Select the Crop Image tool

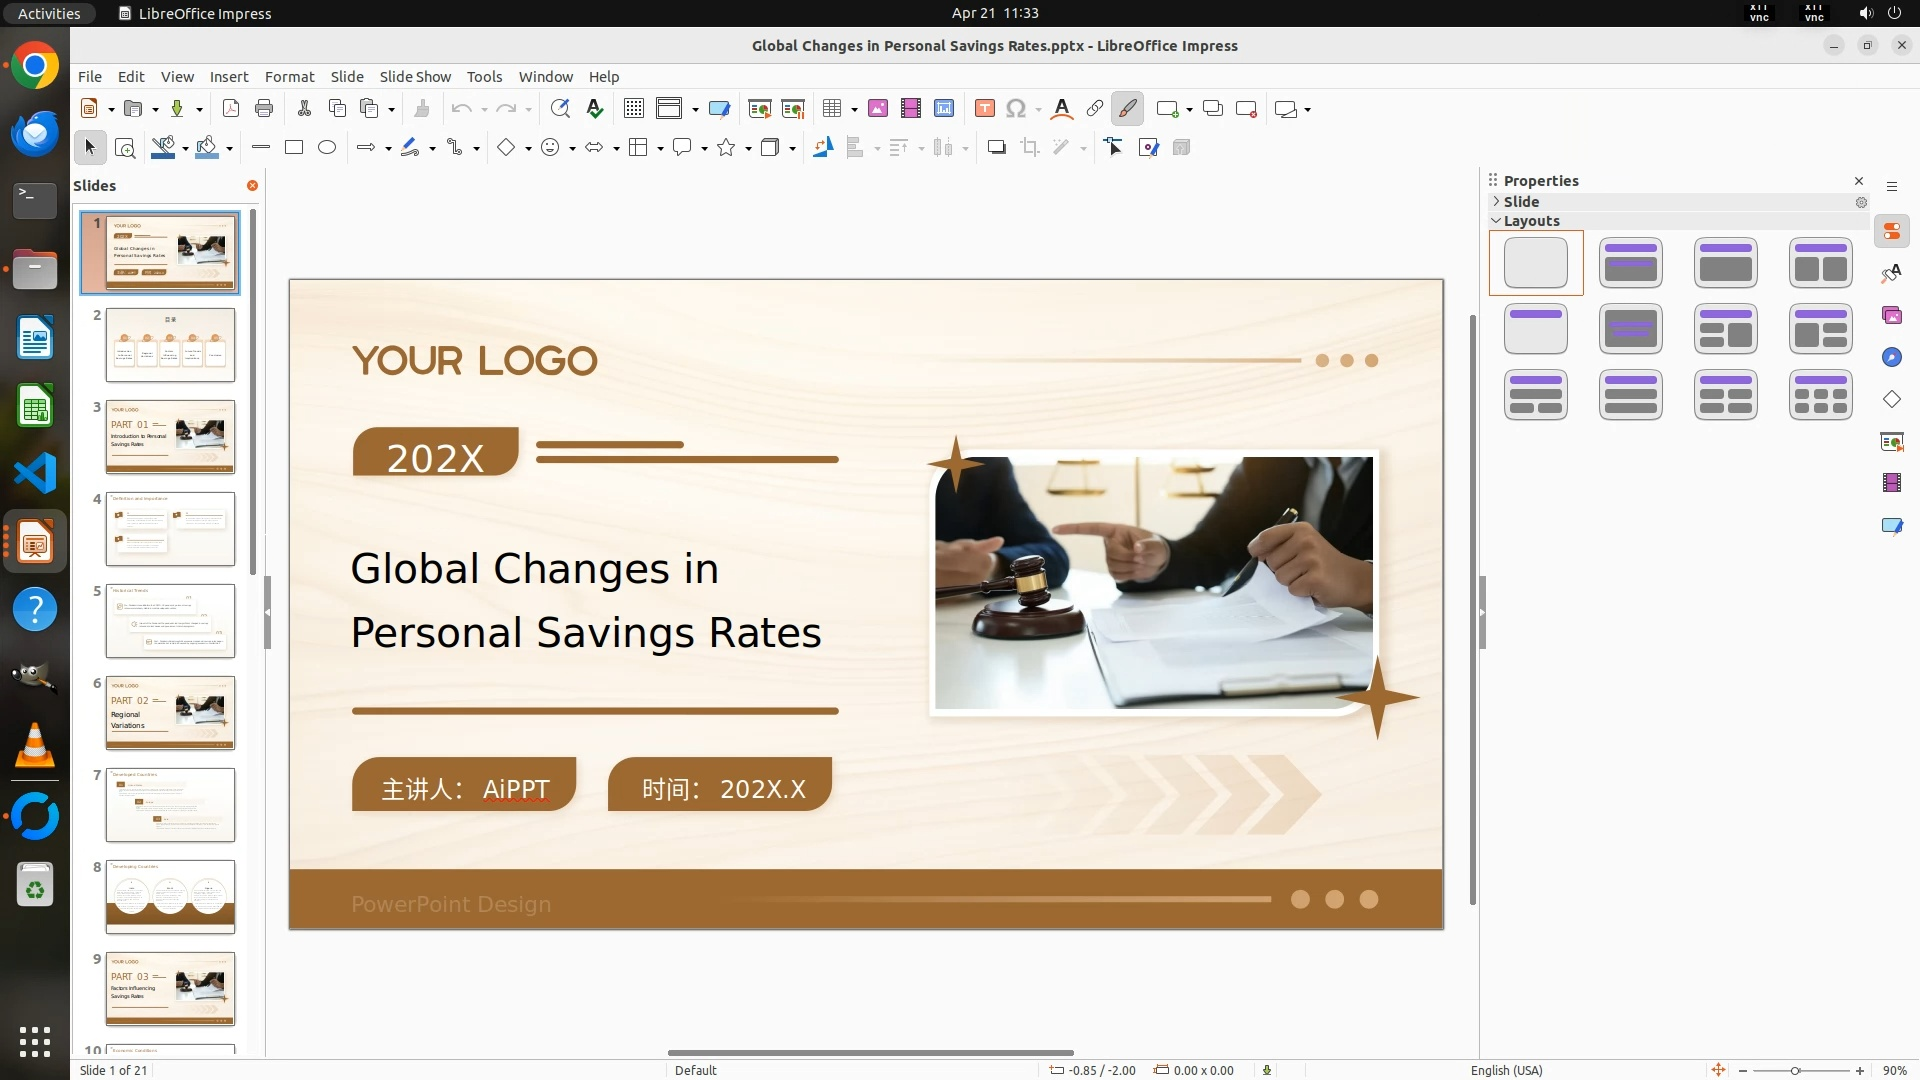click(1030, 148)
